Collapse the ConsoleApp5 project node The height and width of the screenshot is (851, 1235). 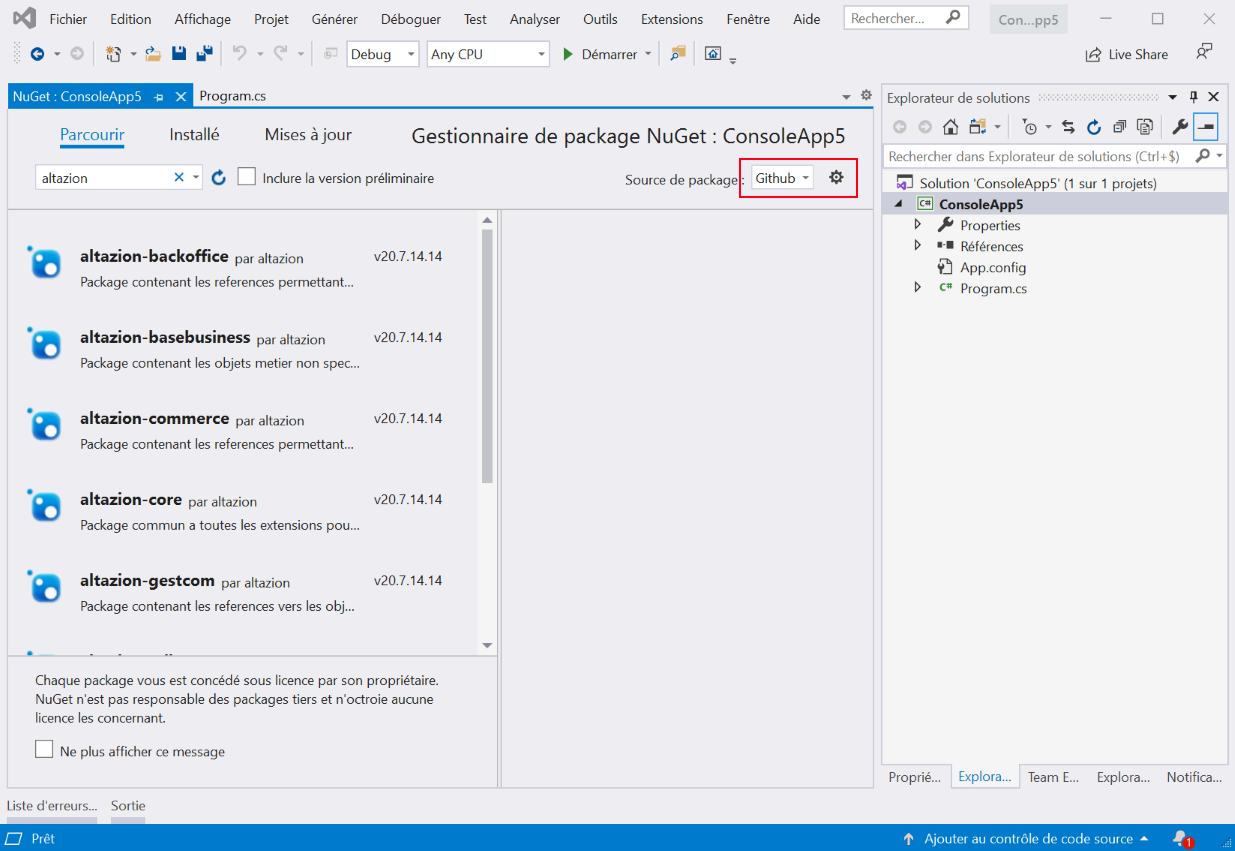[898, 204]
